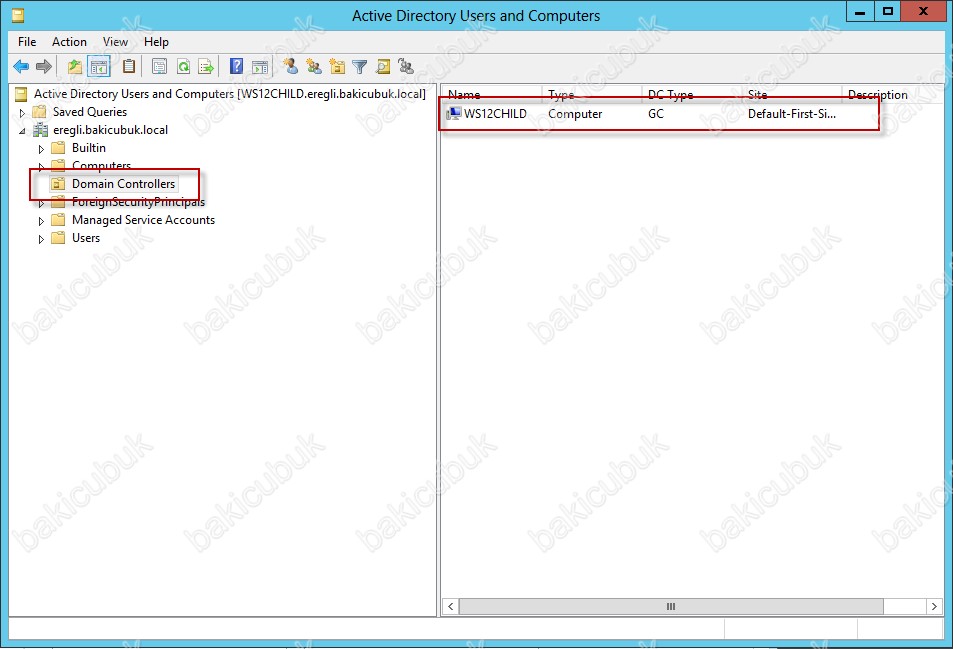The width and height of the screenshot is (953, 649).
Task: Click the horizontal scrollbar thumb
Action: pos(671,606)
